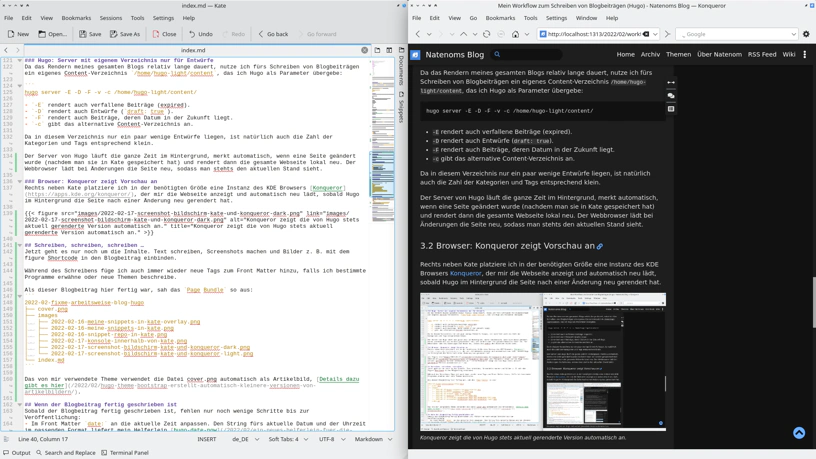The width and height of the screenshot is (816, 459).
Task: Open the Snippets side panel in Kate
Action: click(x=401, y=107)
